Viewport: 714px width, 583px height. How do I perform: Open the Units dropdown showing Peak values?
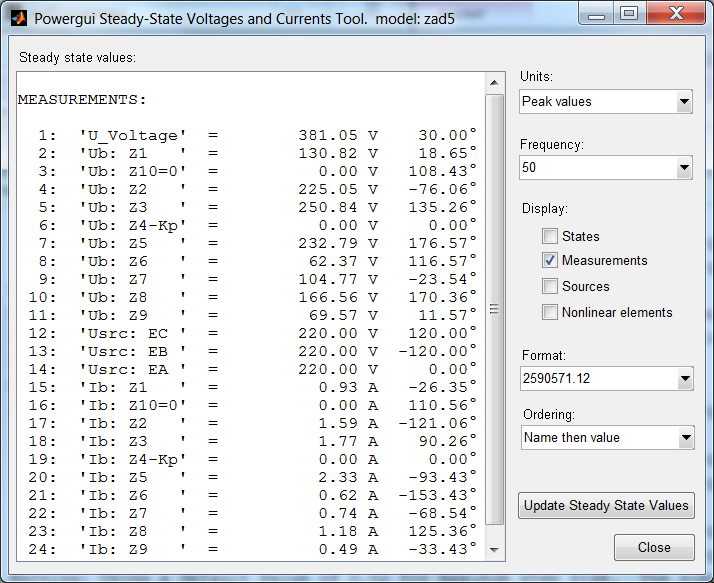click(606, 101)
